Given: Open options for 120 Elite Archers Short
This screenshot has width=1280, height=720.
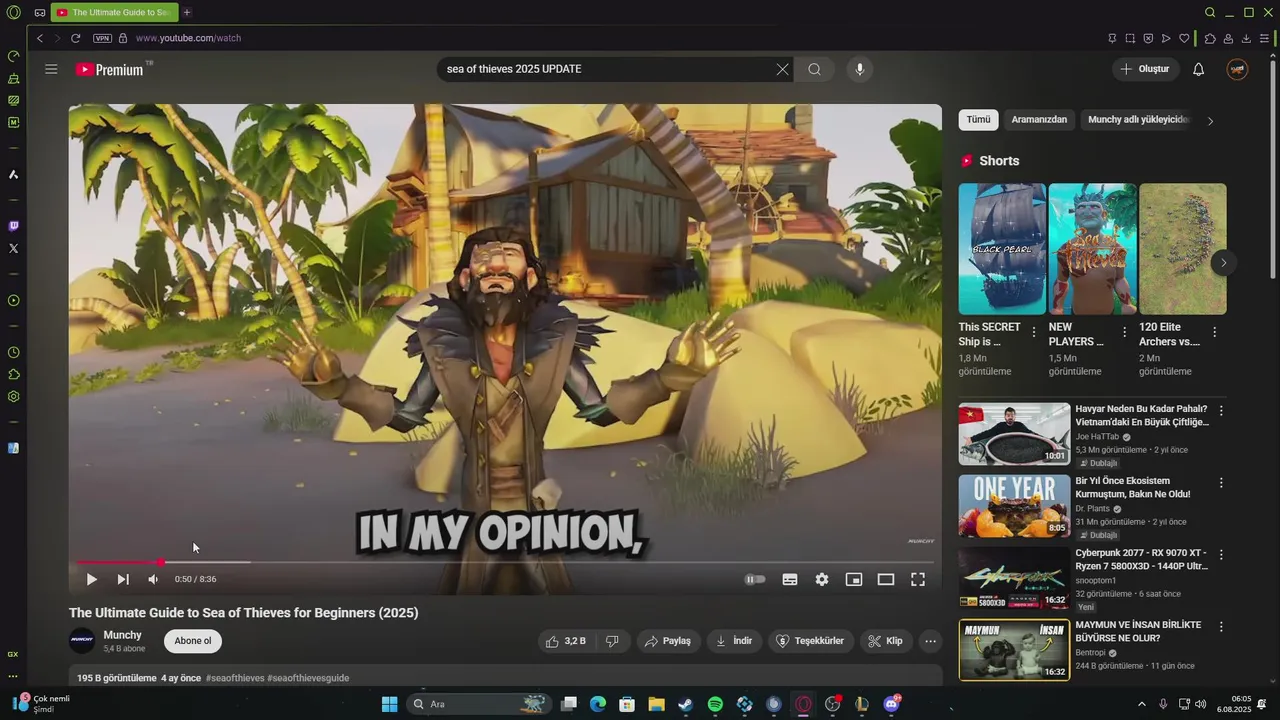Looking at the screenshot, I should point(1214,332).
